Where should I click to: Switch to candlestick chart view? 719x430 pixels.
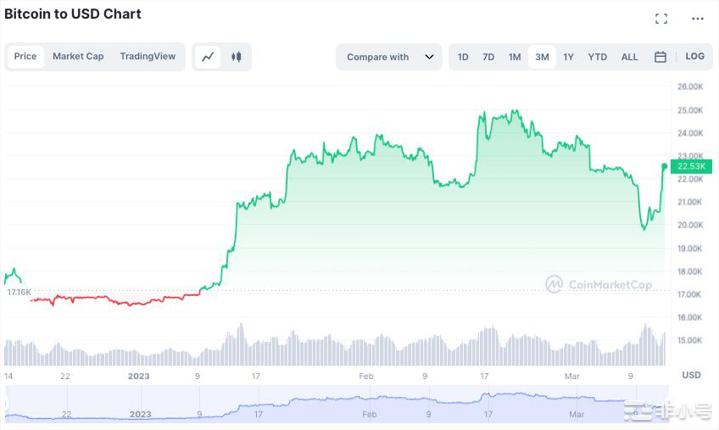(x=236, y=57)
